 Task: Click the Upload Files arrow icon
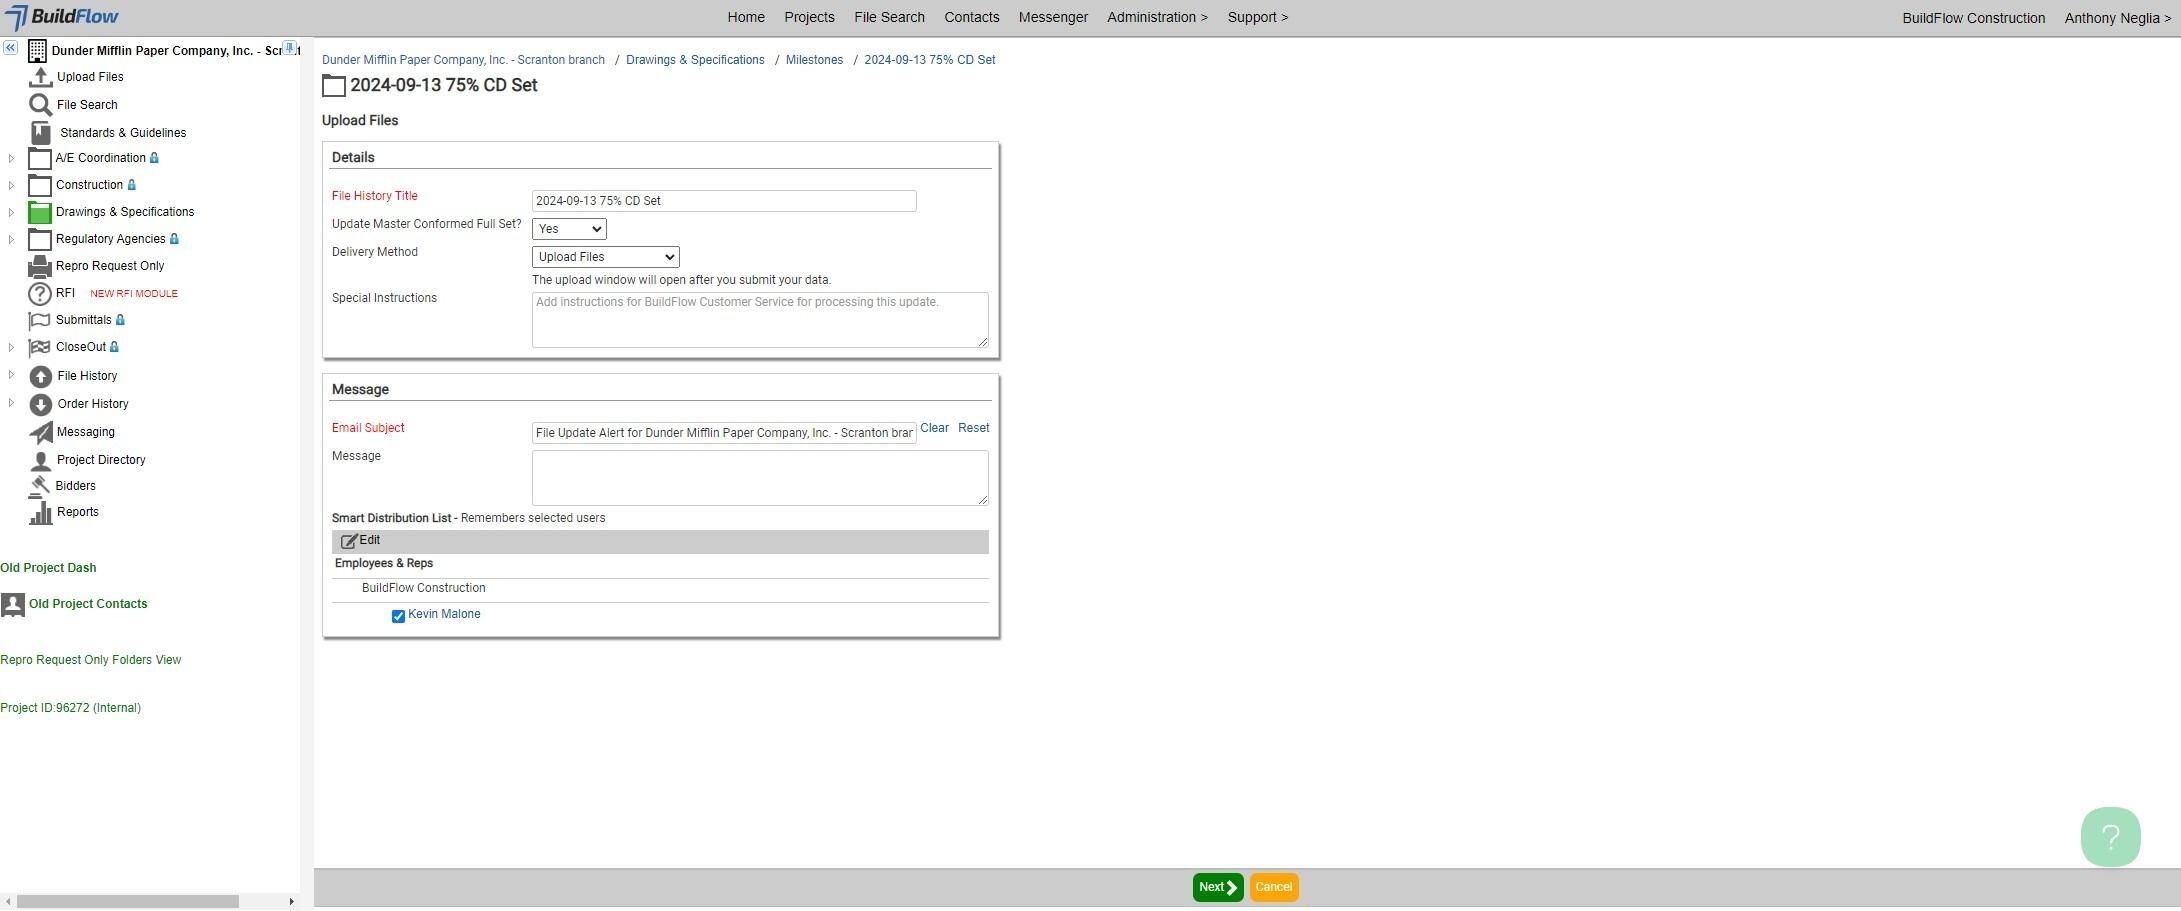(x=40, y=77)
